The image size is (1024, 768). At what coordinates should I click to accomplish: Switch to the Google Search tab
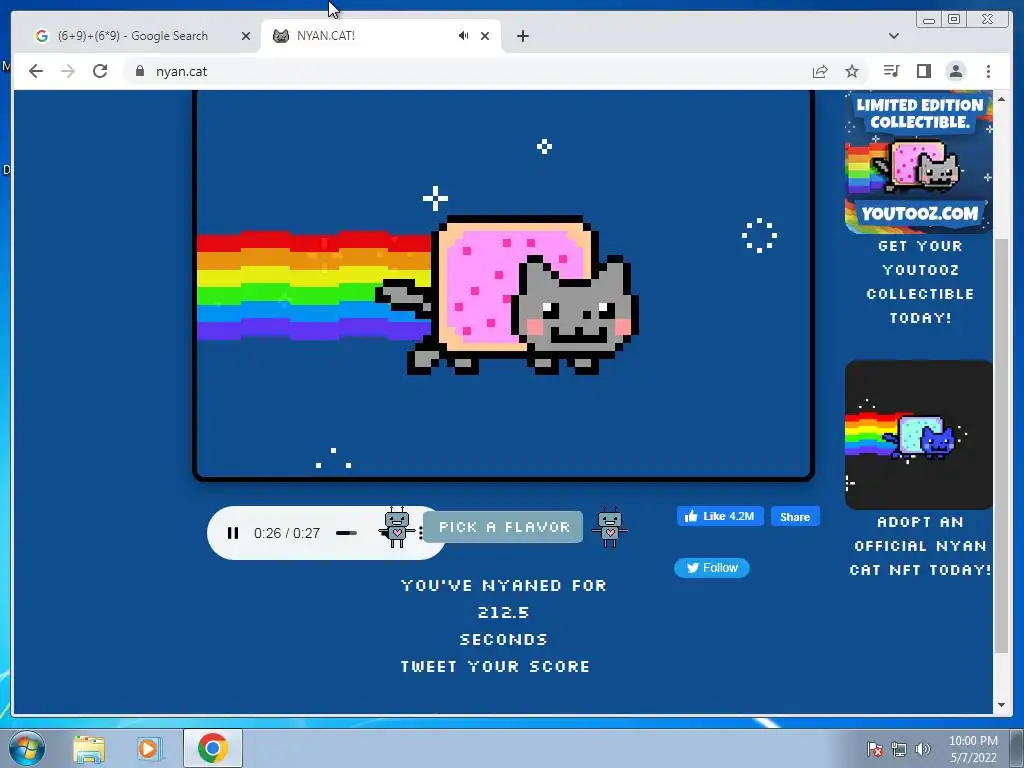pos(133,36)
